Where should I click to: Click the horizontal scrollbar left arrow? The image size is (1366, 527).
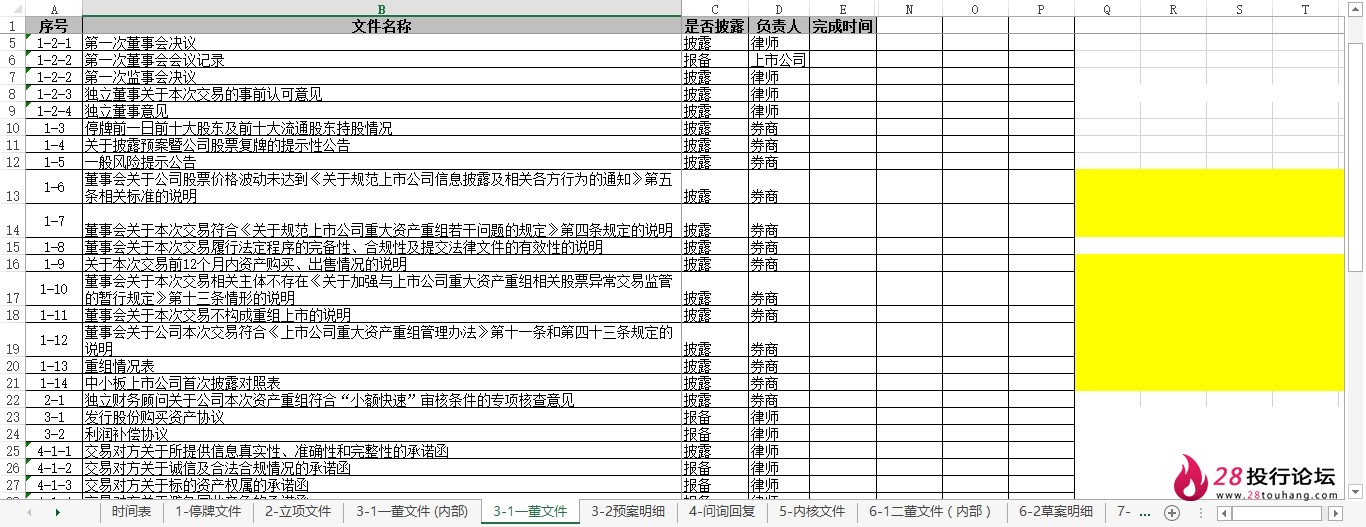pos(1223,512)
